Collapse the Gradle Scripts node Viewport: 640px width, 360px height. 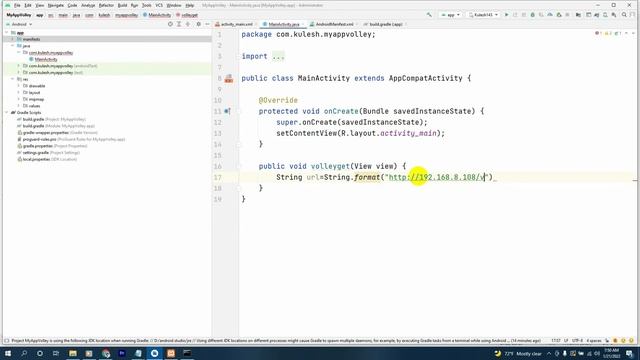point(7,112)
